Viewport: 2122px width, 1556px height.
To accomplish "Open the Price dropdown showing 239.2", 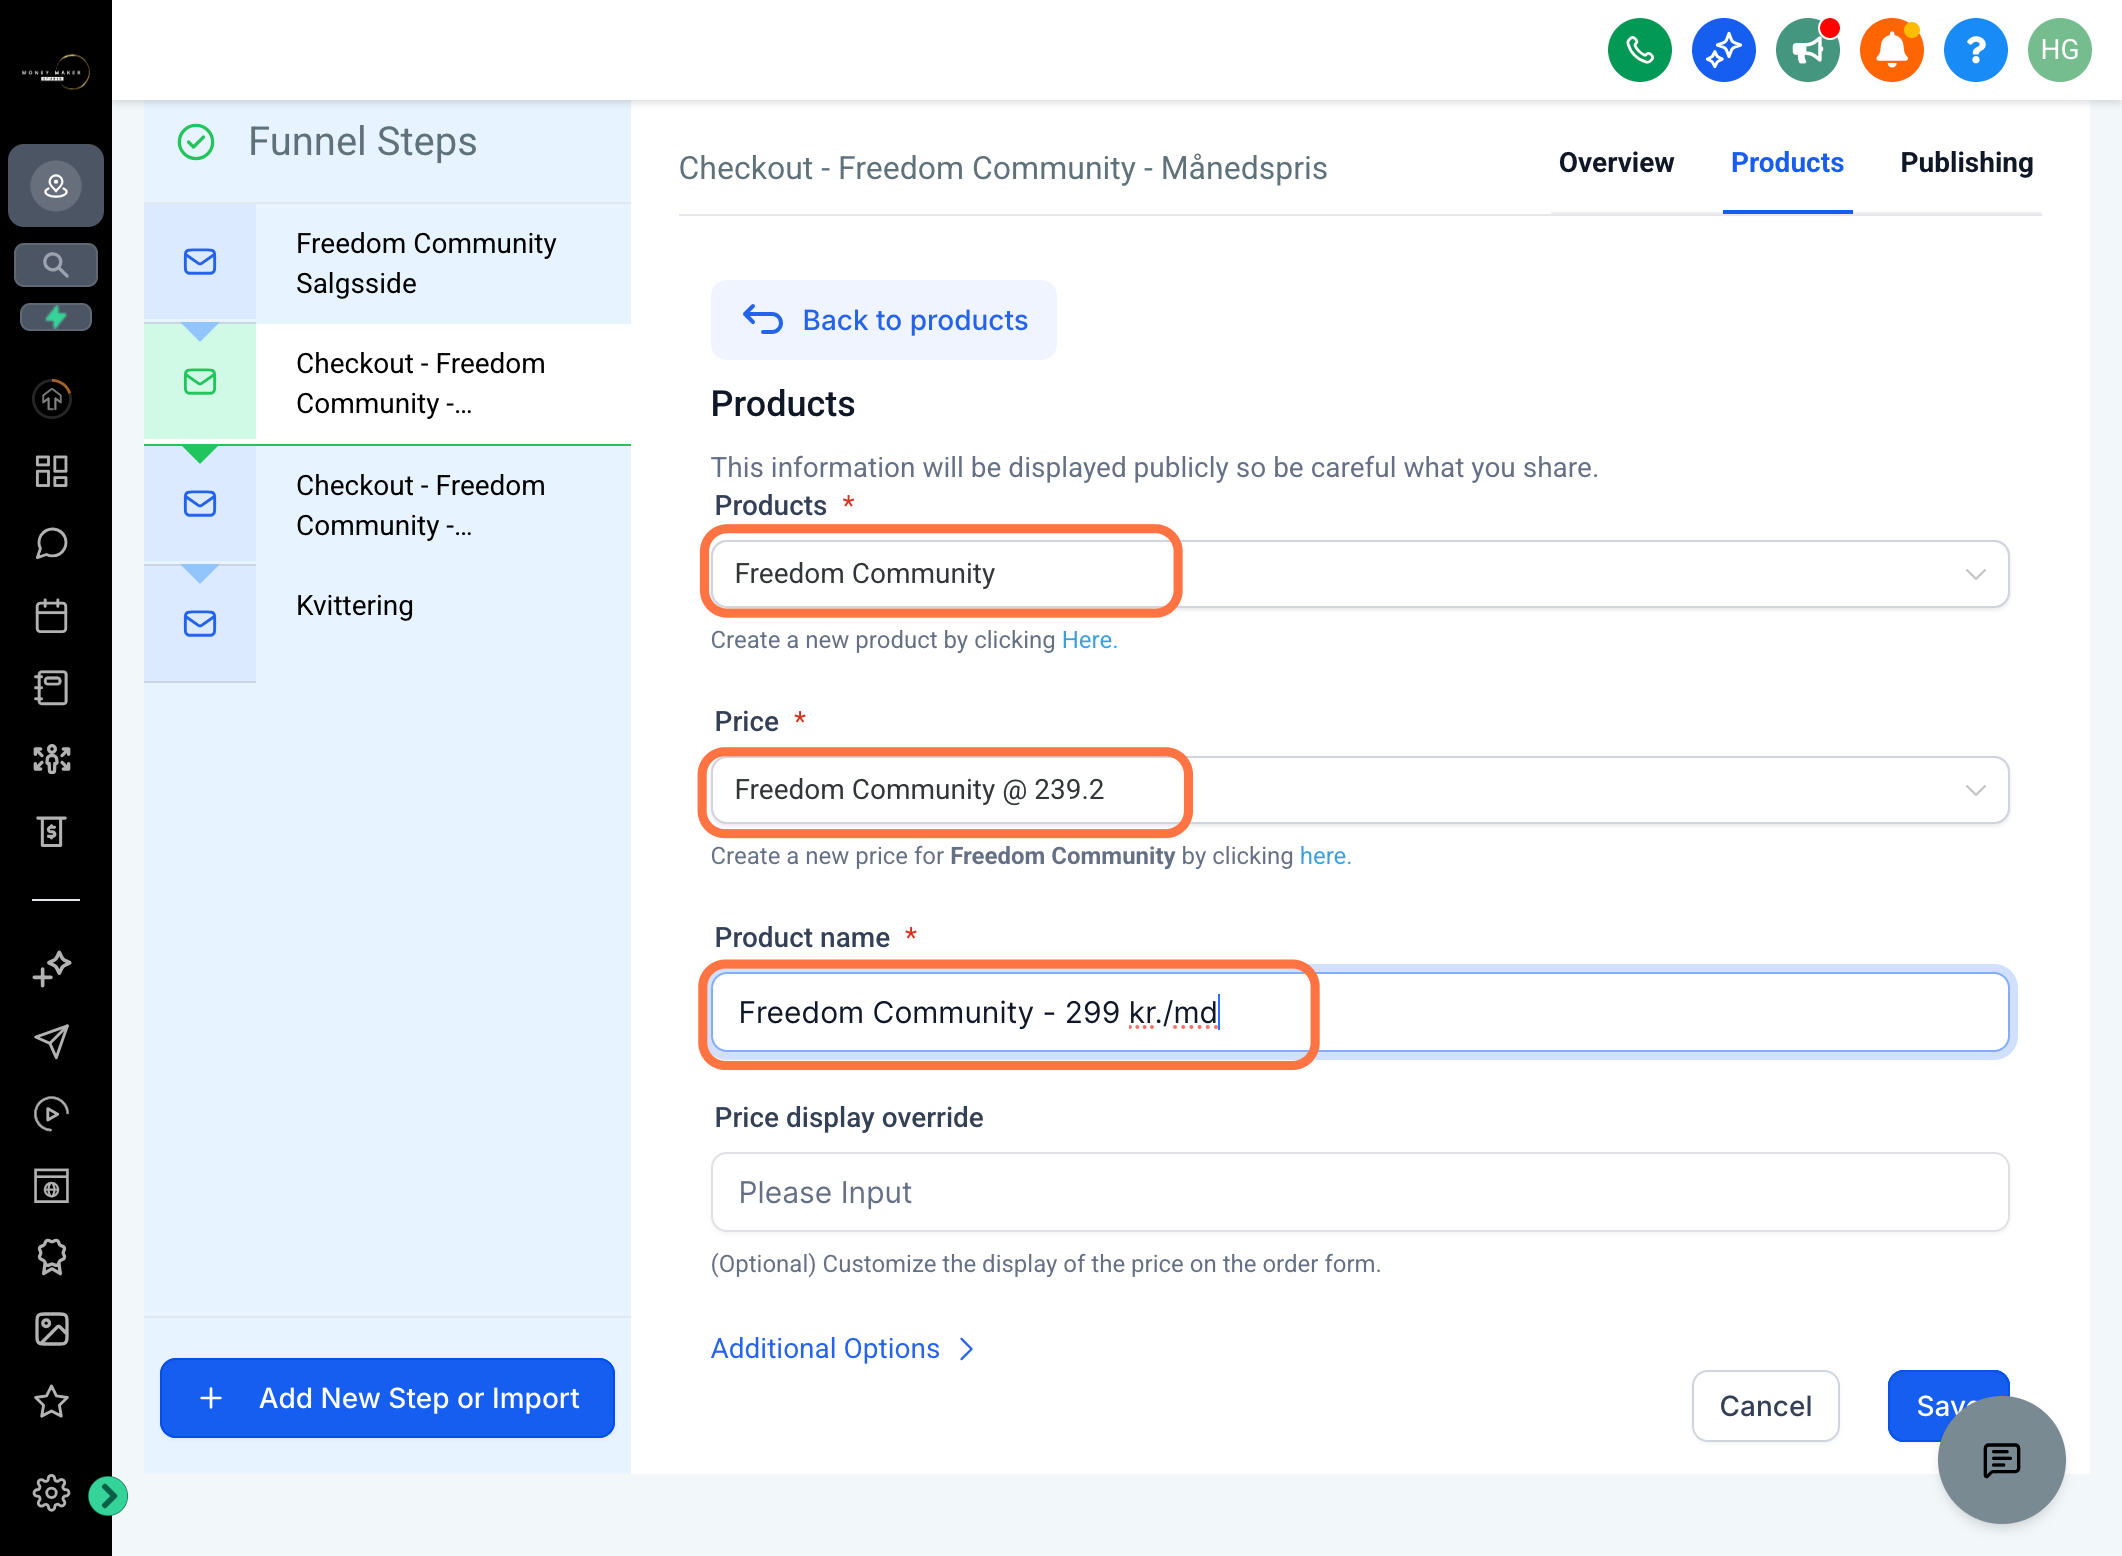I will pyautogui.click(x=1359, y=790).
